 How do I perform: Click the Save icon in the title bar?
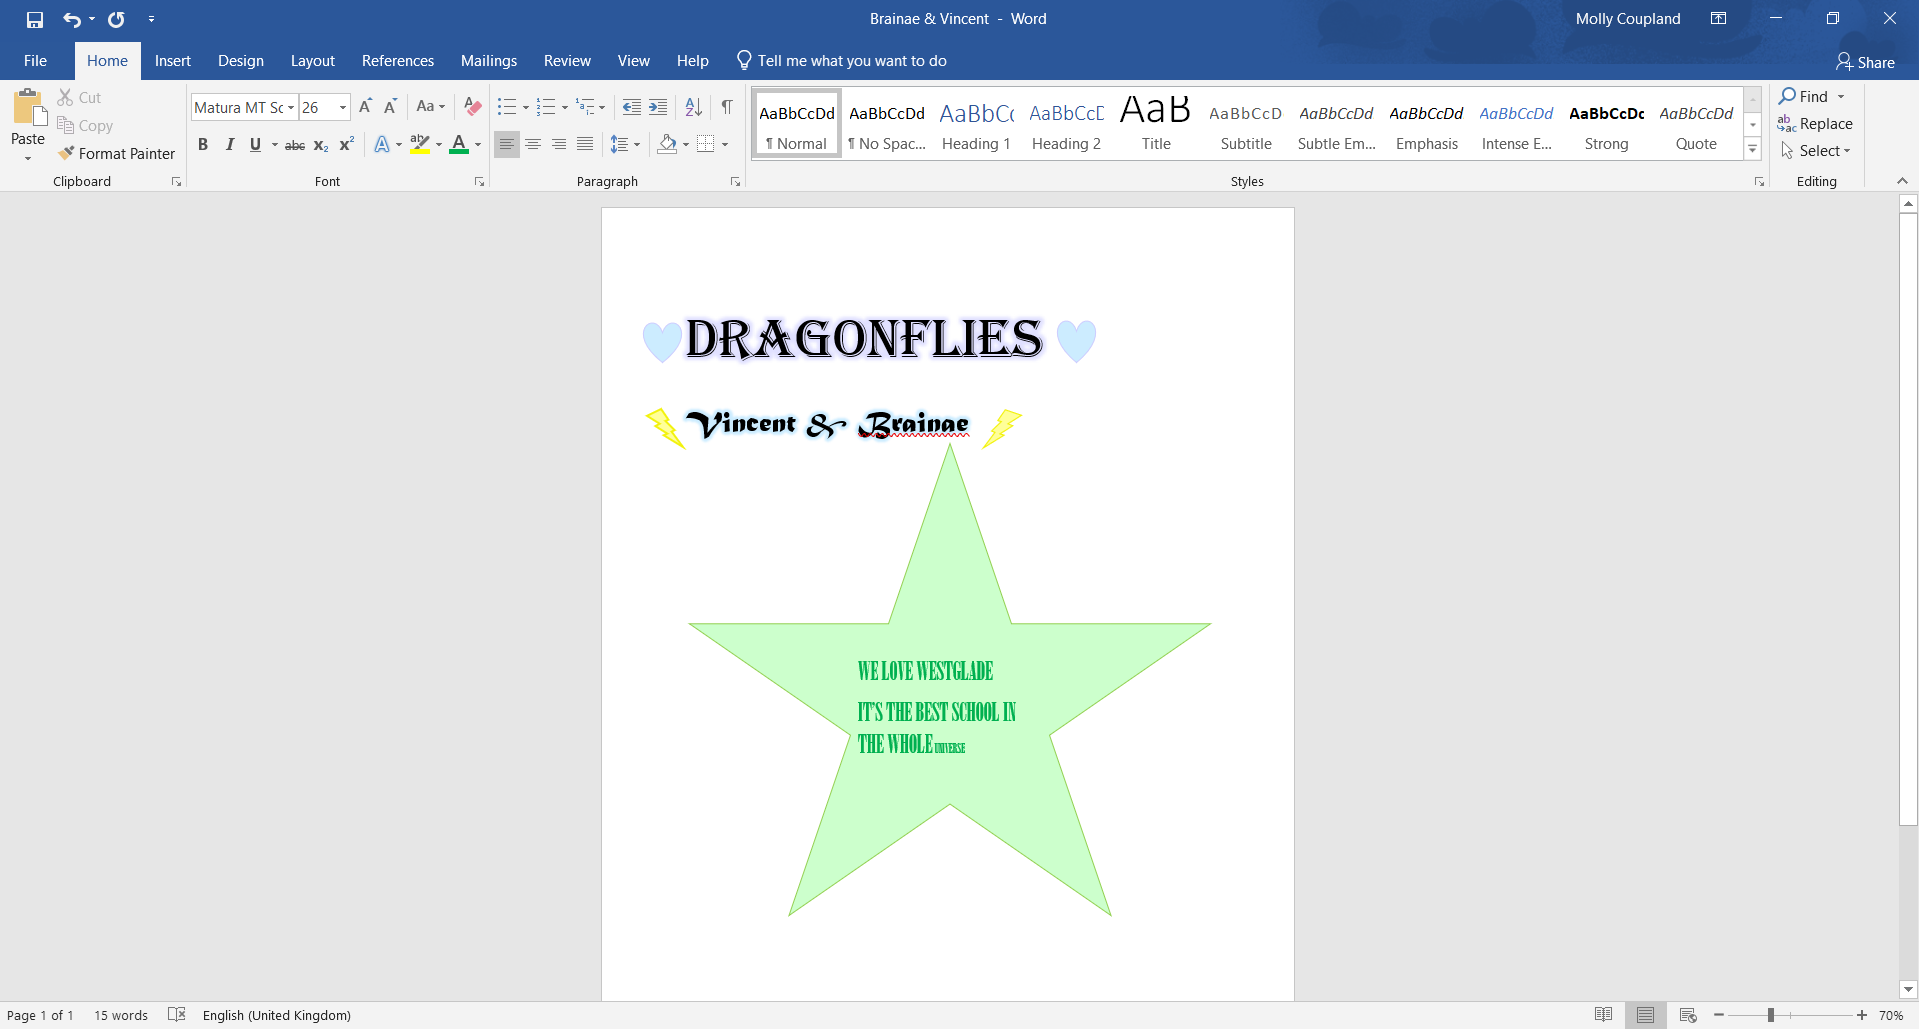tap(35, 19)
